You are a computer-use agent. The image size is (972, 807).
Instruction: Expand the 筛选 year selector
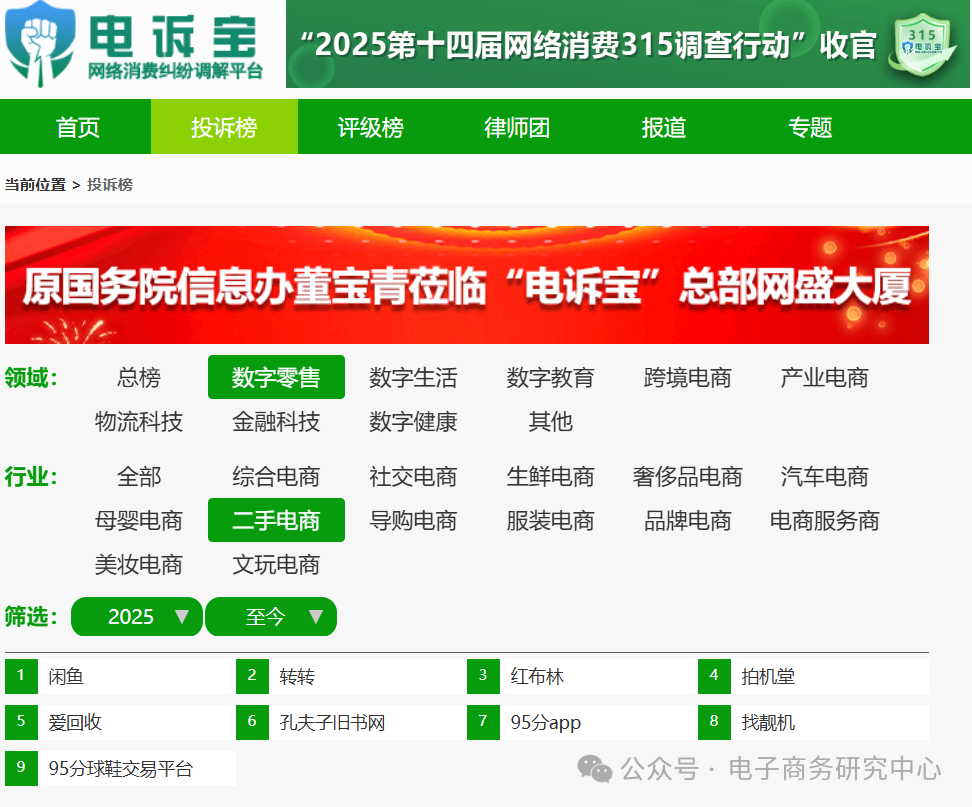(136, 617)
